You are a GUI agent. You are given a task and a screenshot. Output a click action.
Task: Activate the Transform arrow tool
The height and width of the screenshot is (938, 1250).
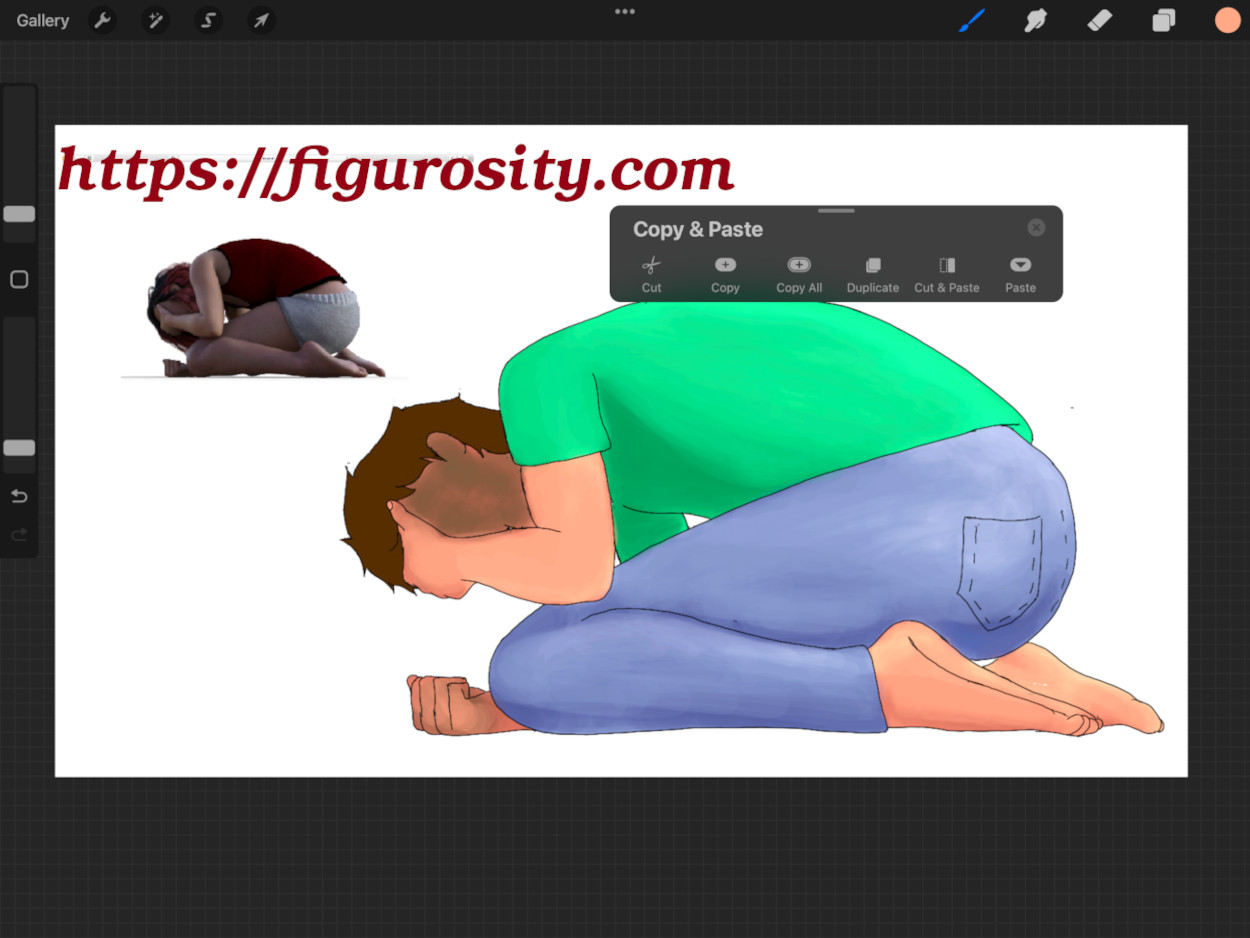[260, 20]
